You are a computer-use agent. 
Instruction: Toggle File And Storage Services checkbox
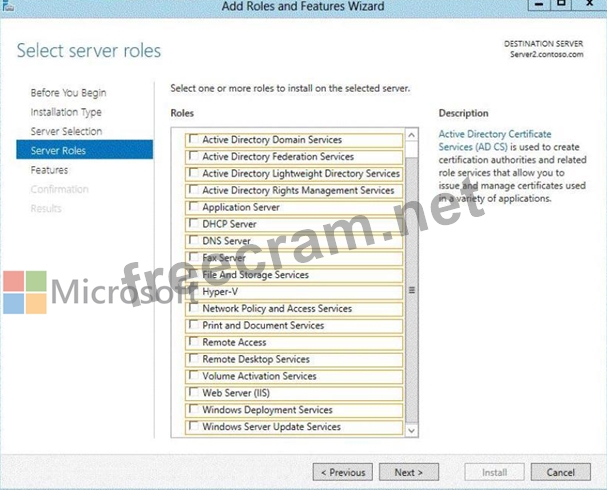click(194, 274)
